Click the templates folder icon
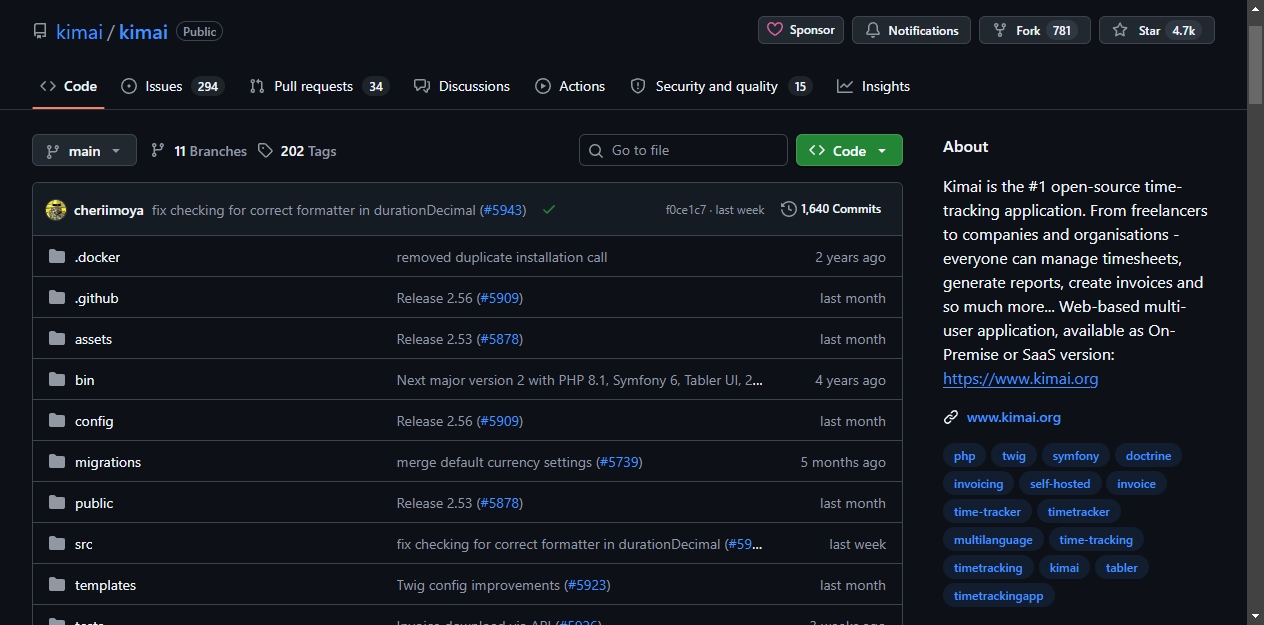1264x625 pixels. point(57,585)
